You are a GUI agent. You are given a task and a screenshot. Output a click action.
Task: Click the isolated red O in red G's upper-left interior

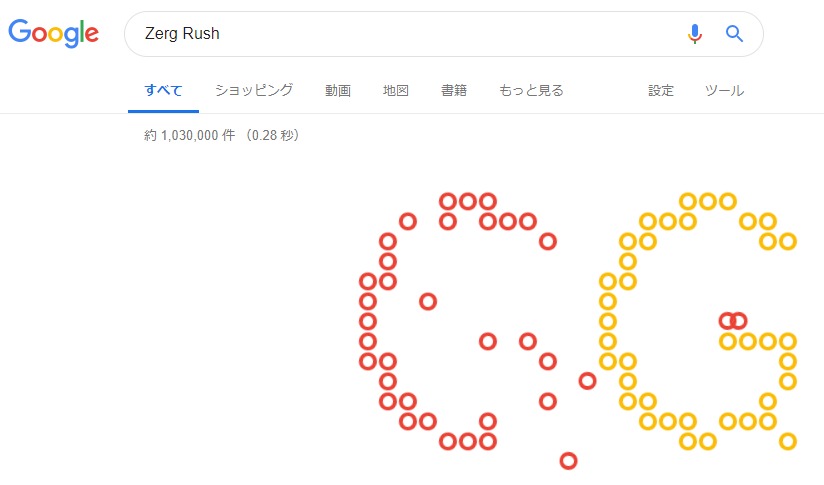pos(428,301)
